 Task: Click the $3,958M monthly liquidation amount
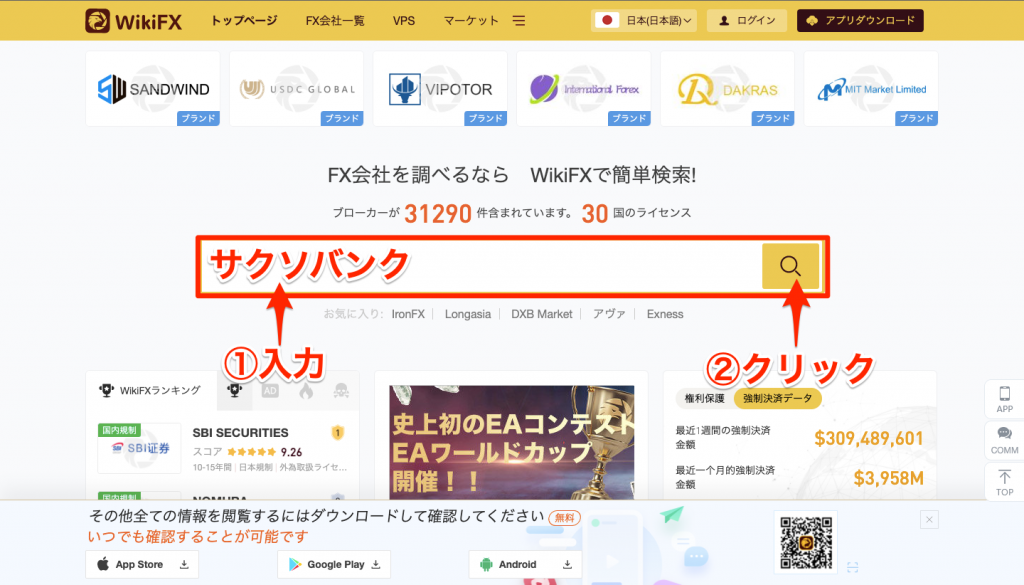click(889, 478)
